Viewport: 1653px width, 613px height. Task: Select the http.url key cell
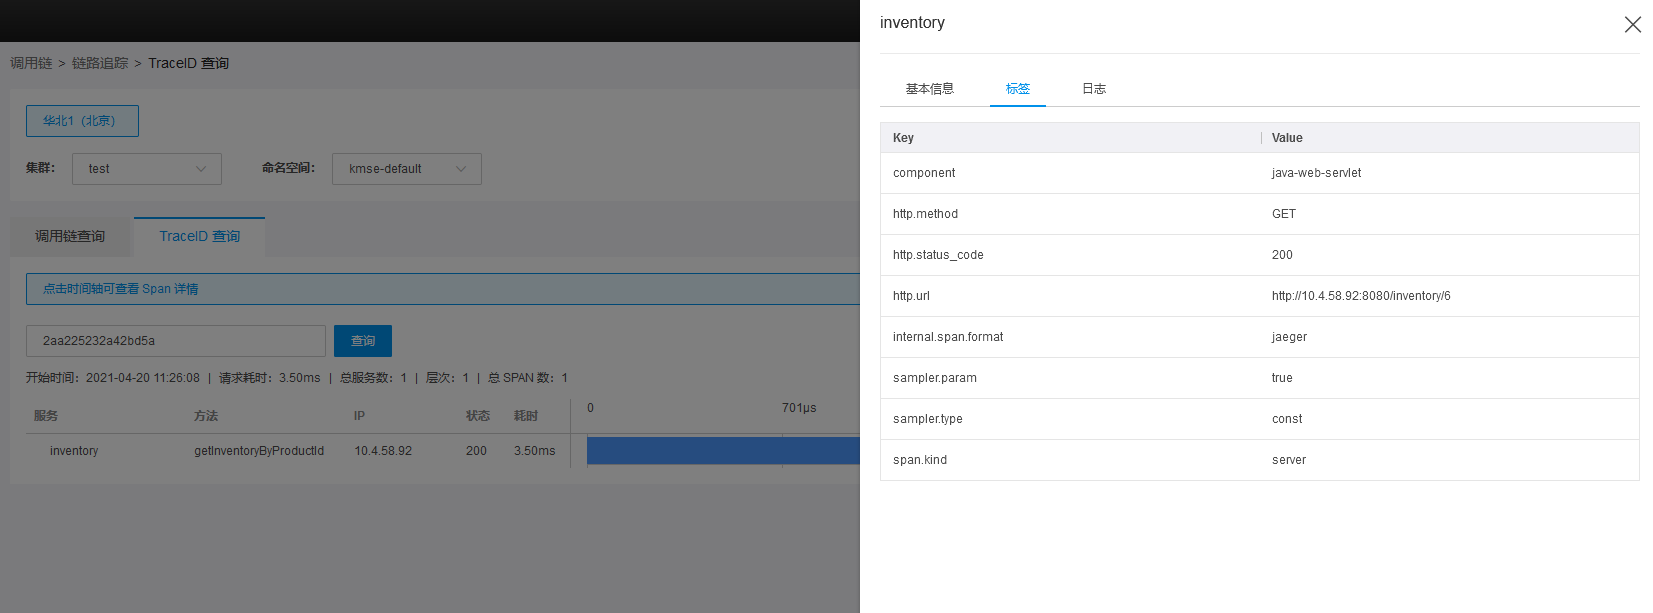(x=911, y=296)
